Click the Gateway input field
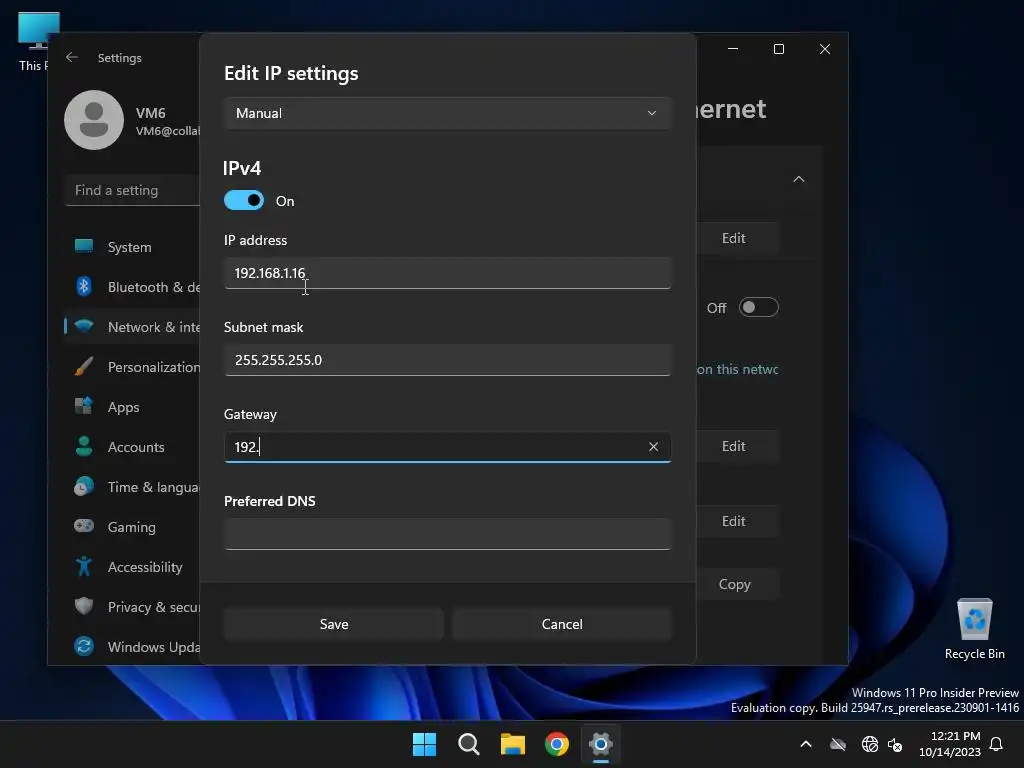 coord(447,447)
